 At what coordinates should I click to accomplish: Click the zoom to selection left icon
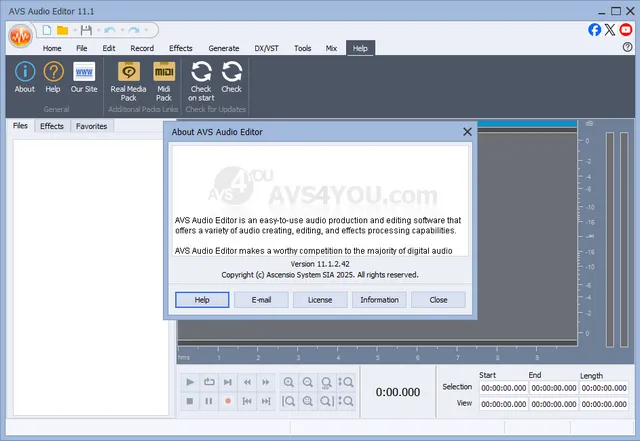click(289, 401)
